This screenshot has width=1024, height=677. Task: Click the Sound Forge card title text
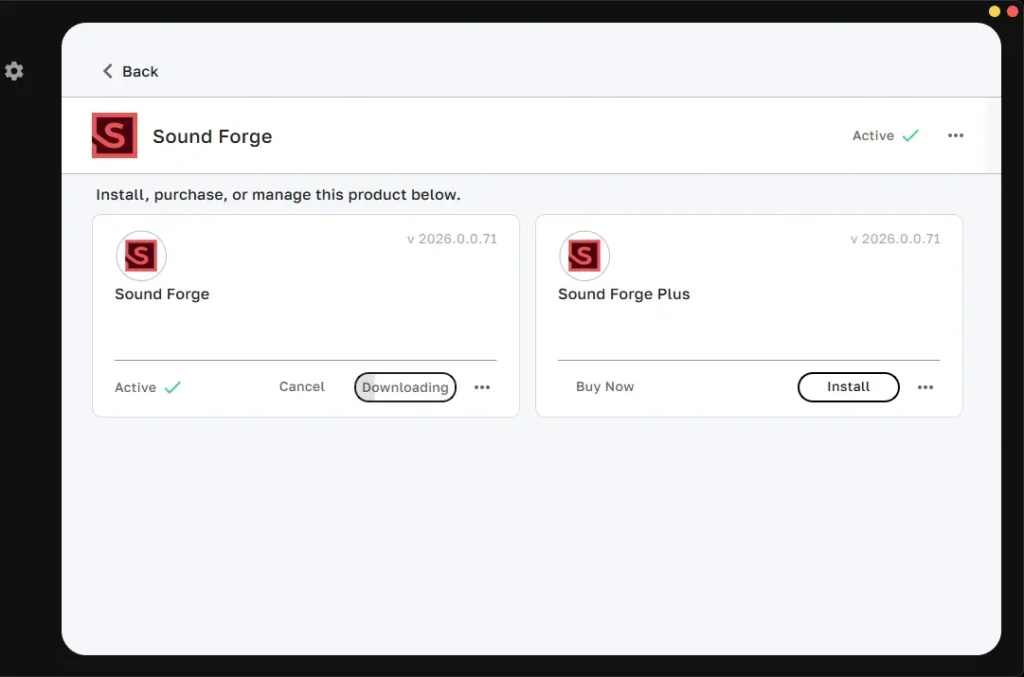pos(162,294)
